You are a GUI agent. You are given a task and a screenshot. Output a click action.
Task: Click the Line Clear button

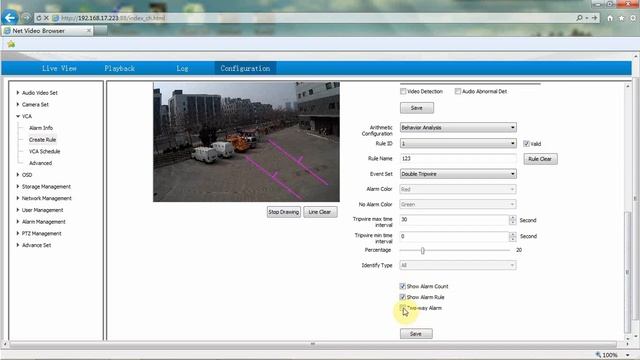pyautogui.click(x=320, y=212)
